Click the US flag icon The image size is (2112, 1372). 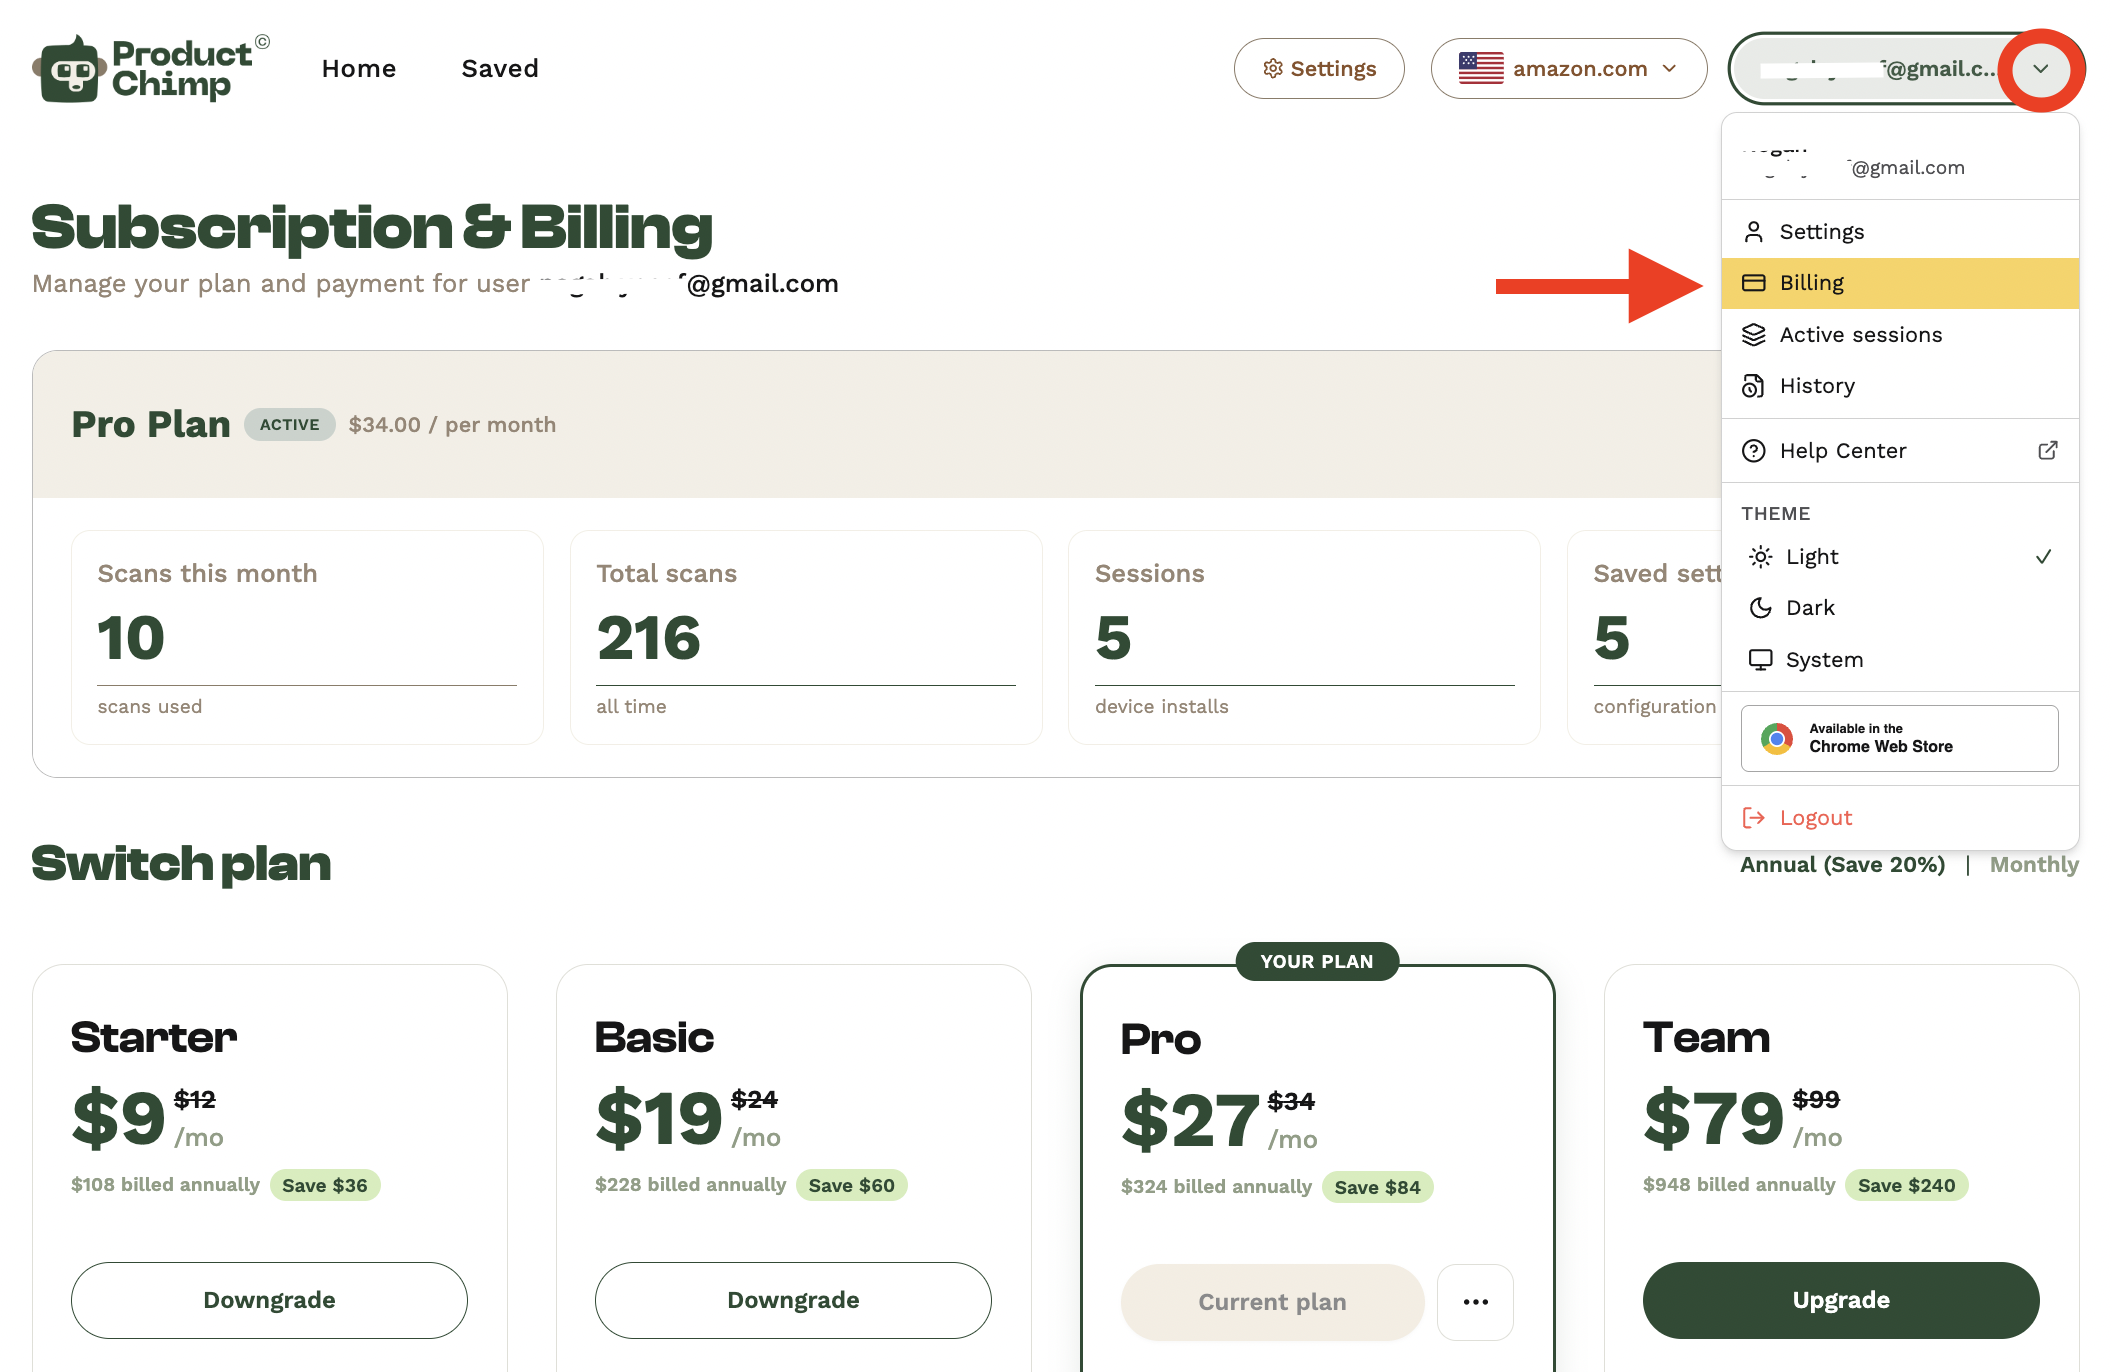pyautogui.click(x=1481, y=68)
